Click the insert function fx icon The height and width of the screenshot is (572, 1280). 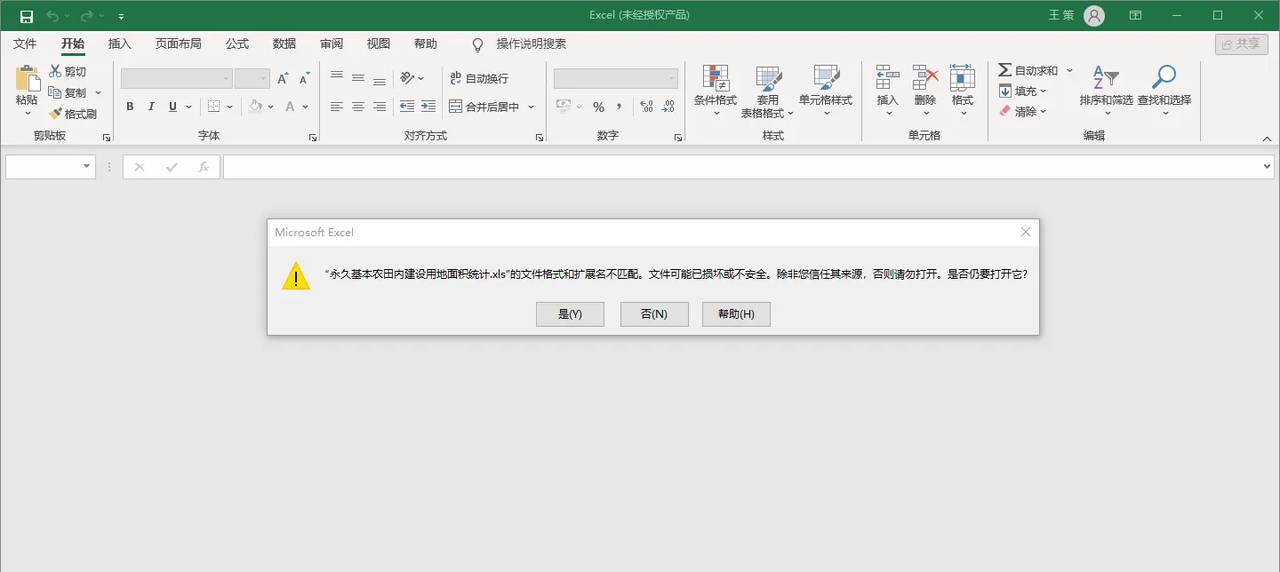tap(204, 167)
